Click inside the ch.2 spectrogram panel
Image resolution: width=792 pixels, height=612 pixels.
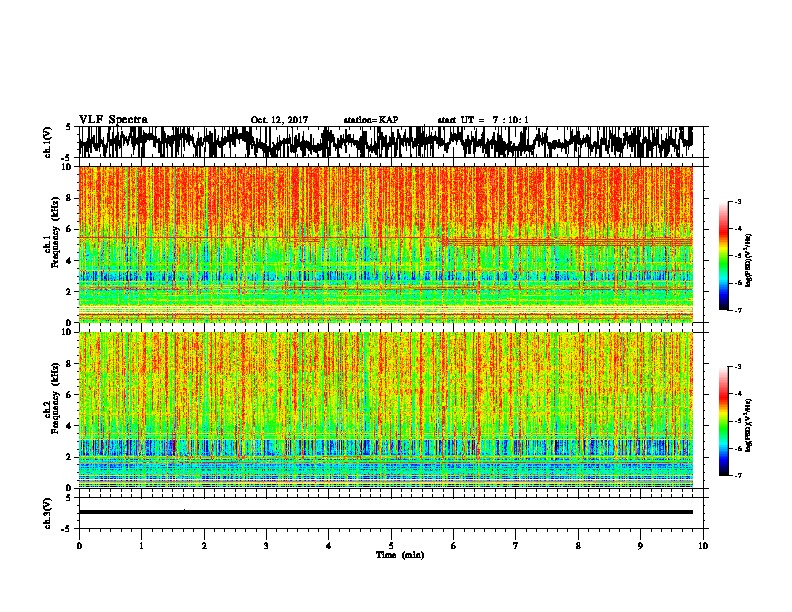pyautogui.click(x=385, y=410)
